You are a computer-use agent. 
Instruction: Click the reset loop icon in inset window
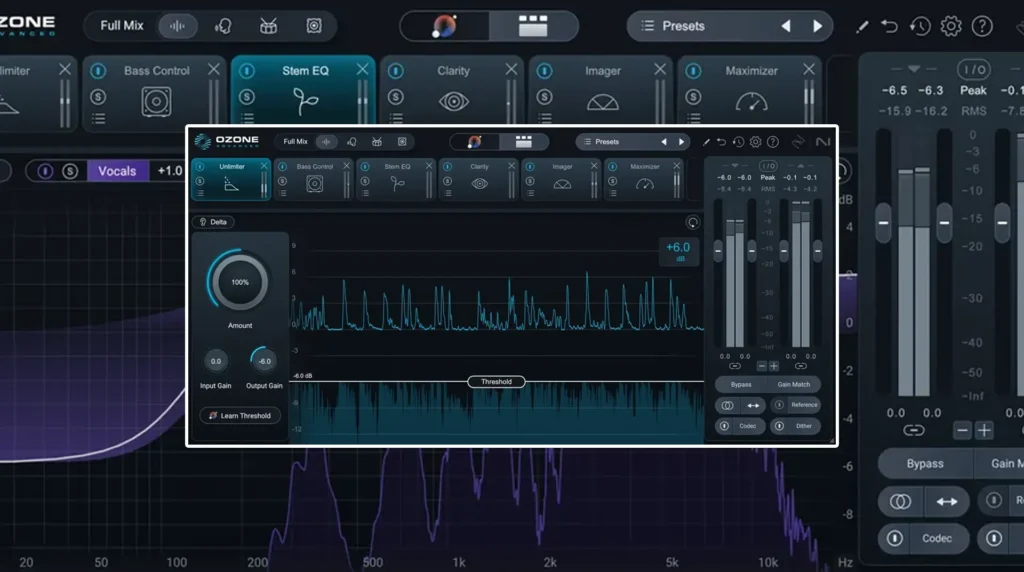coord(692,223)
